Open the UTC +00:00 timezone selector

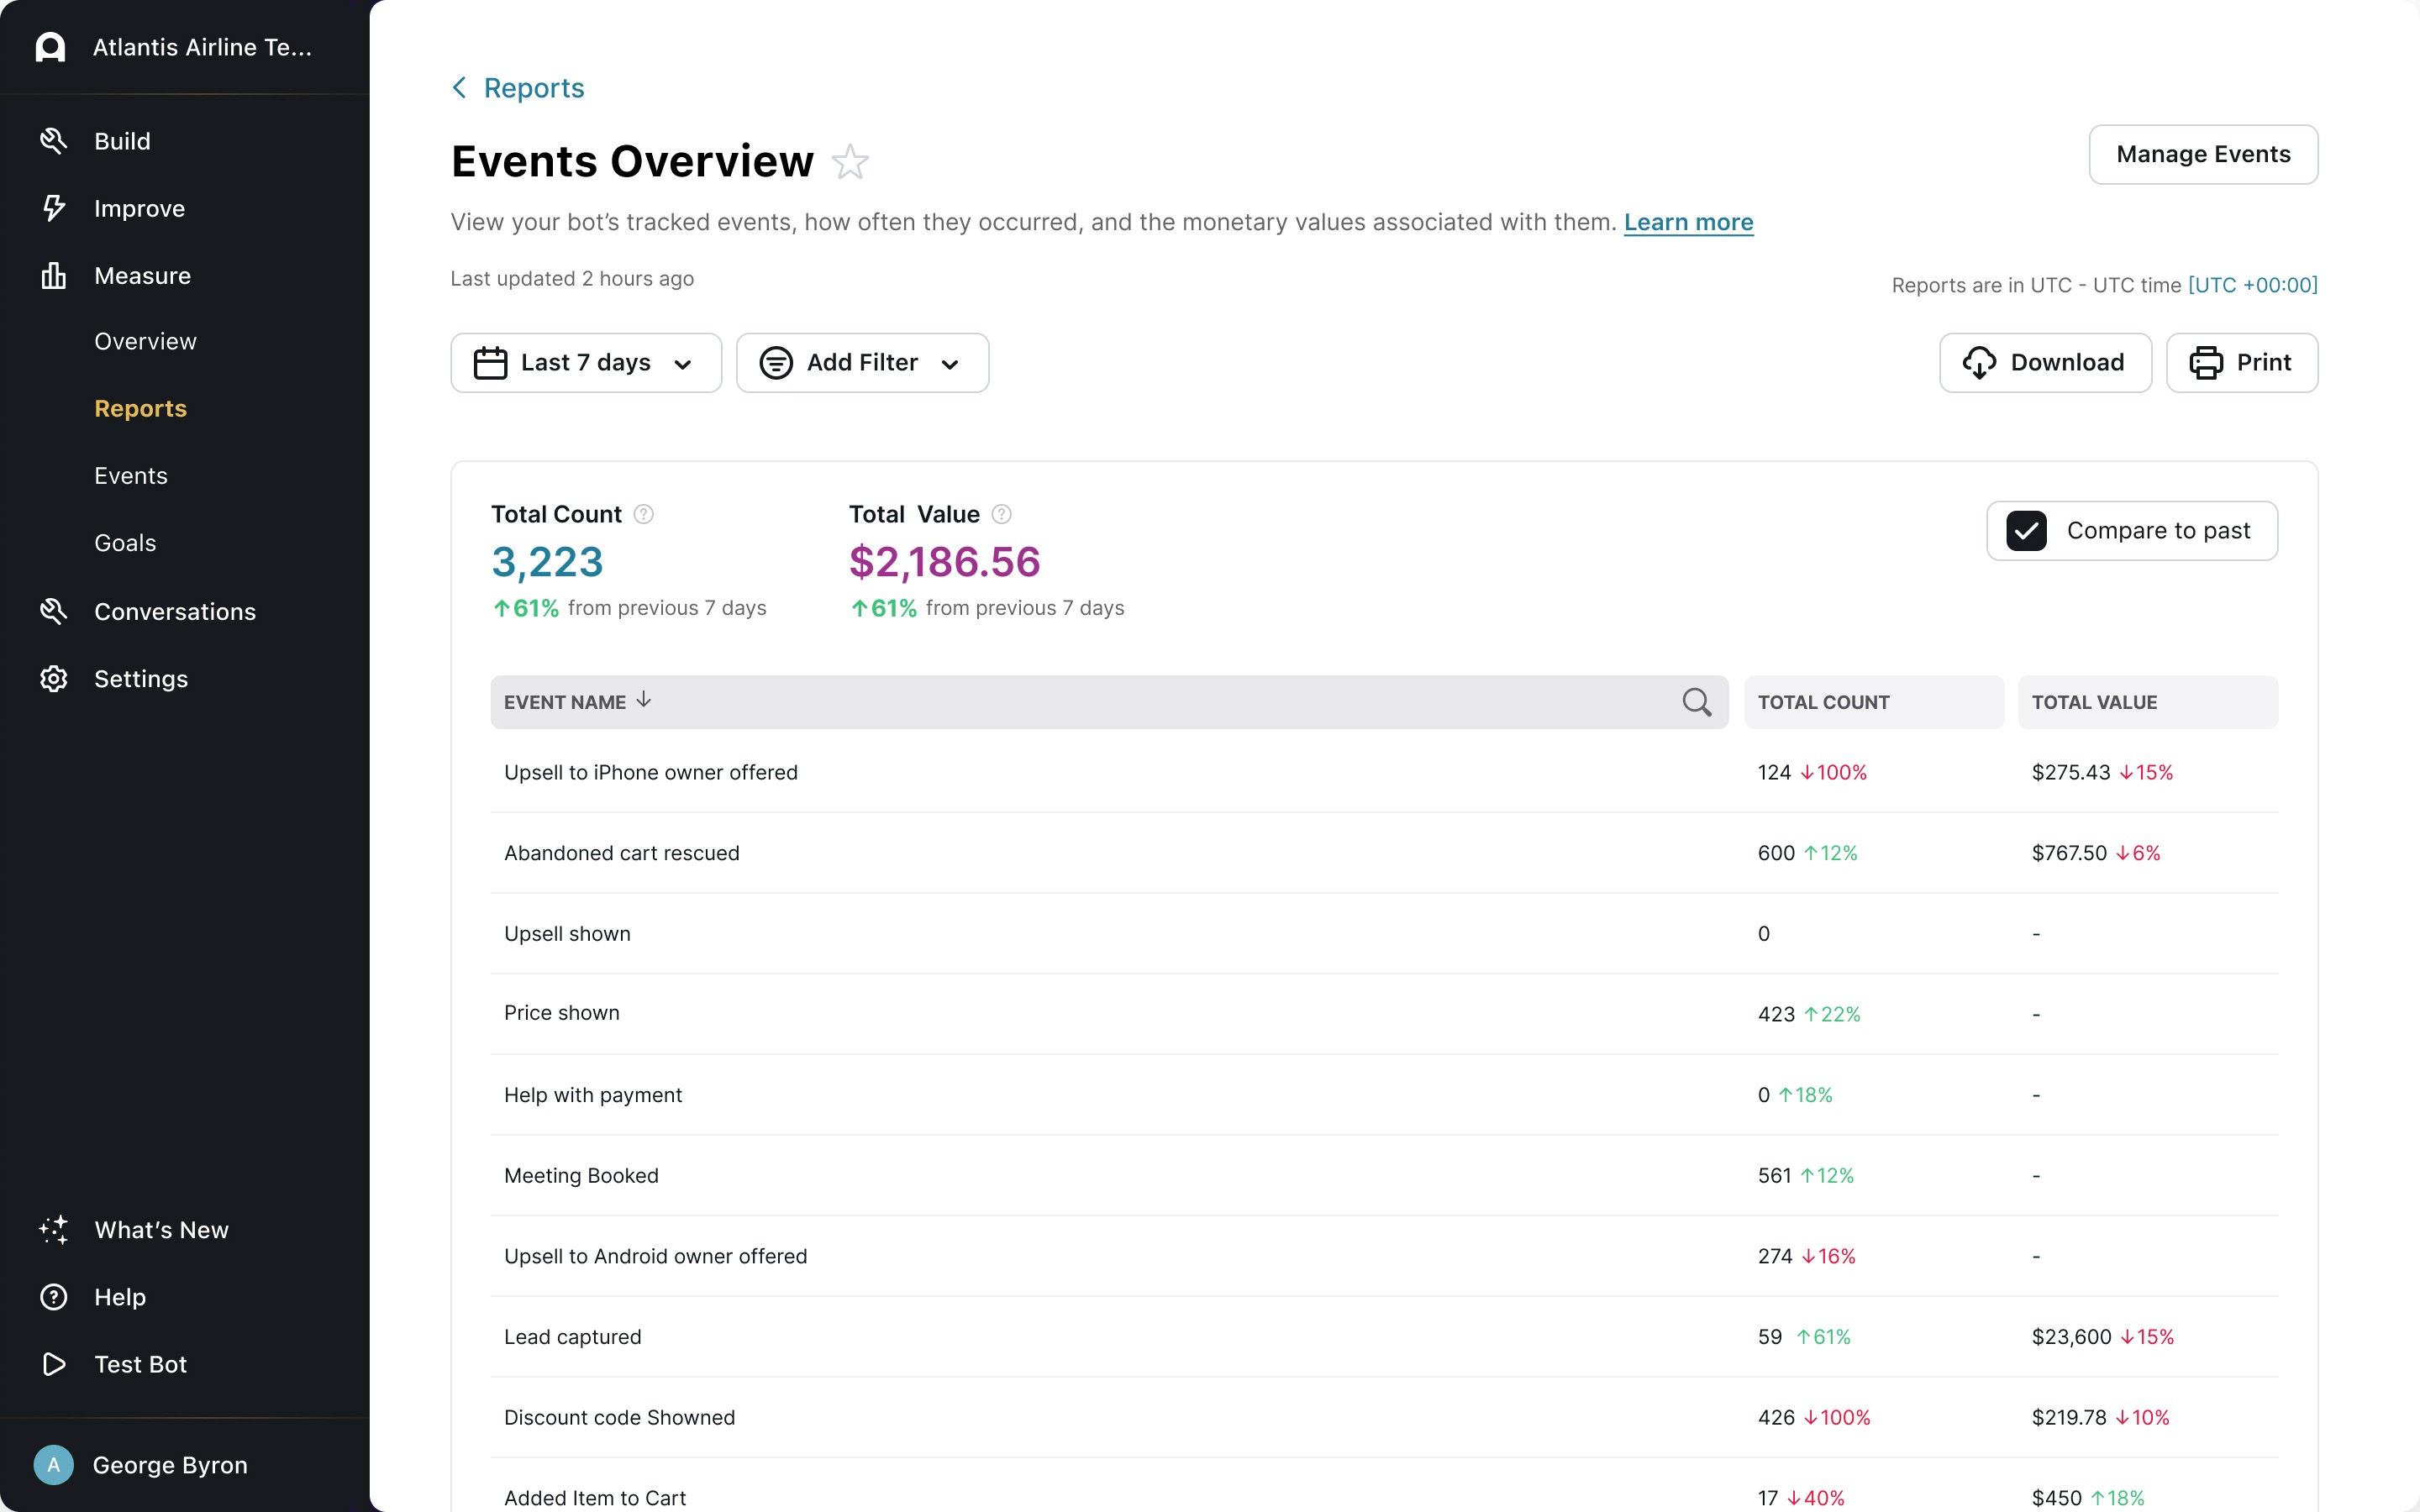tap(2252, 285)
